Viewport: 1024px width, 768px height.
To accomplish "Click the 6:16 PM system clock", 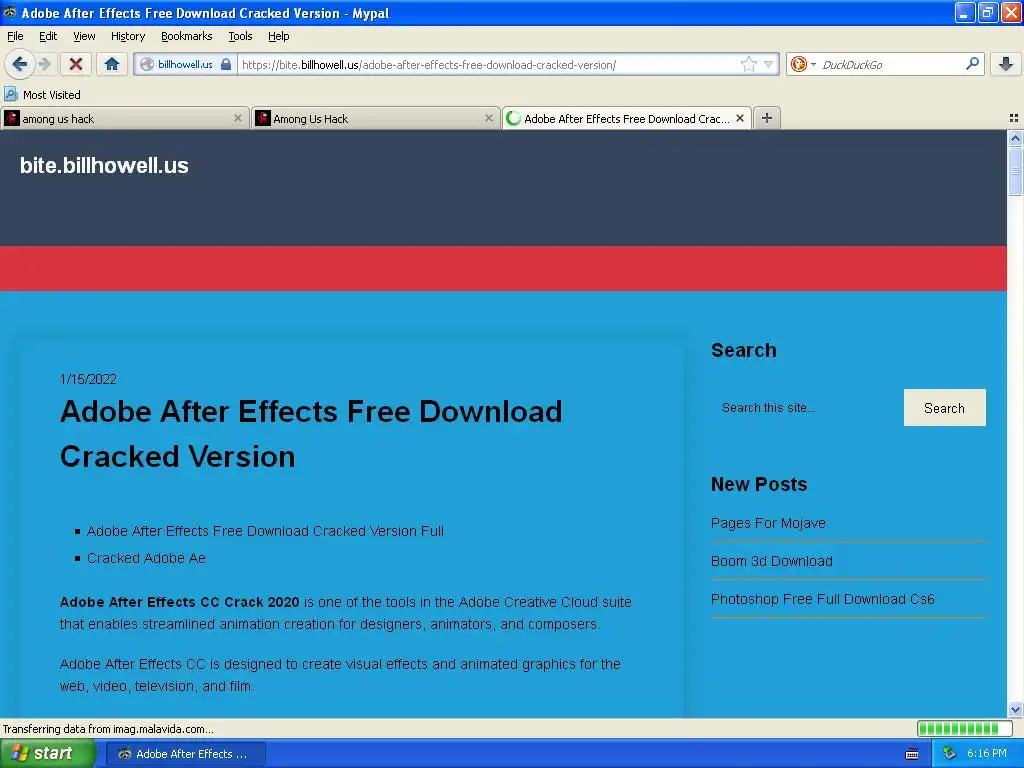I will click(987, 753).
